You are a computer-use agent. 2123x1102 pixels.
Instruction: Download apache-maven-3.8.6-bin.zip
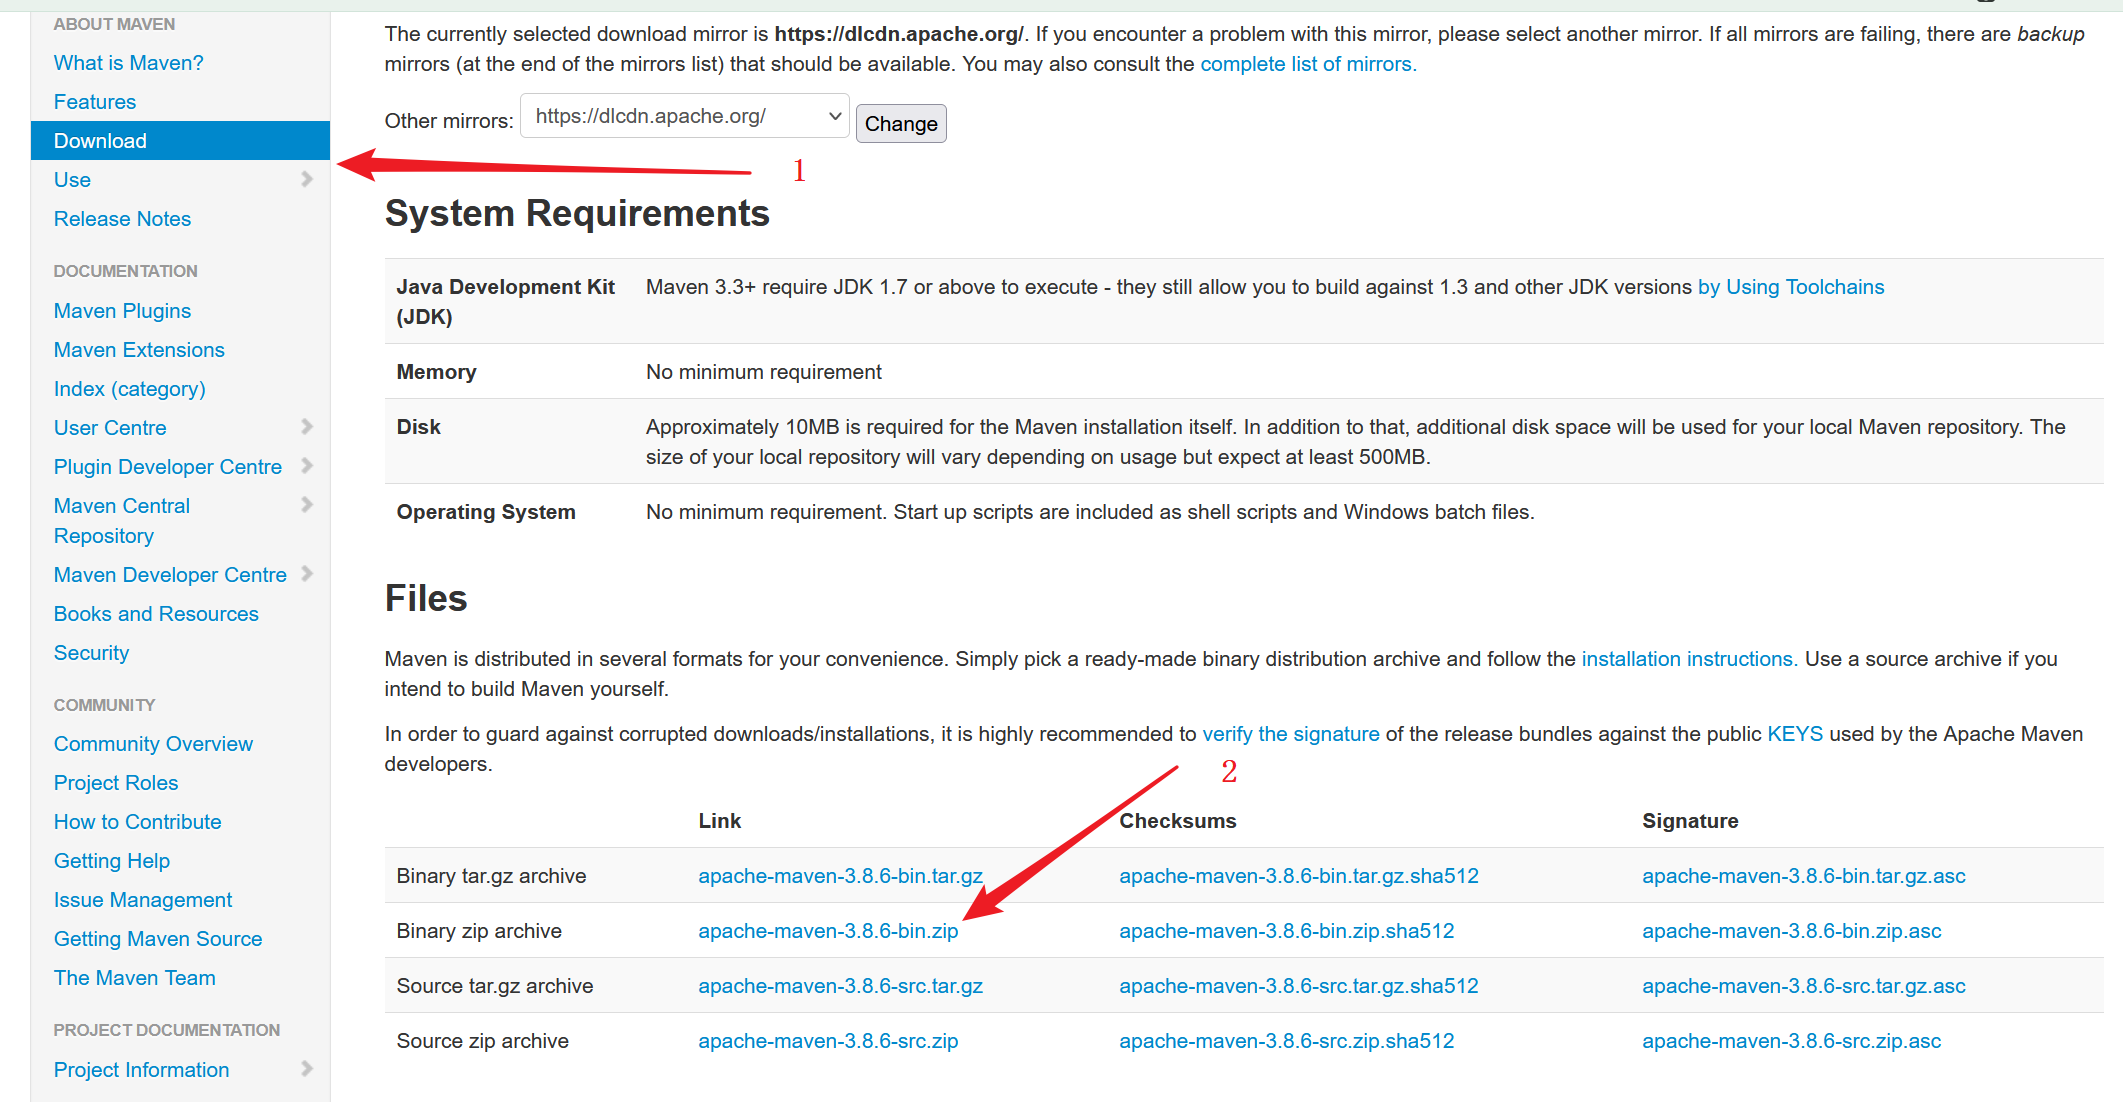[x=828, y=931]
